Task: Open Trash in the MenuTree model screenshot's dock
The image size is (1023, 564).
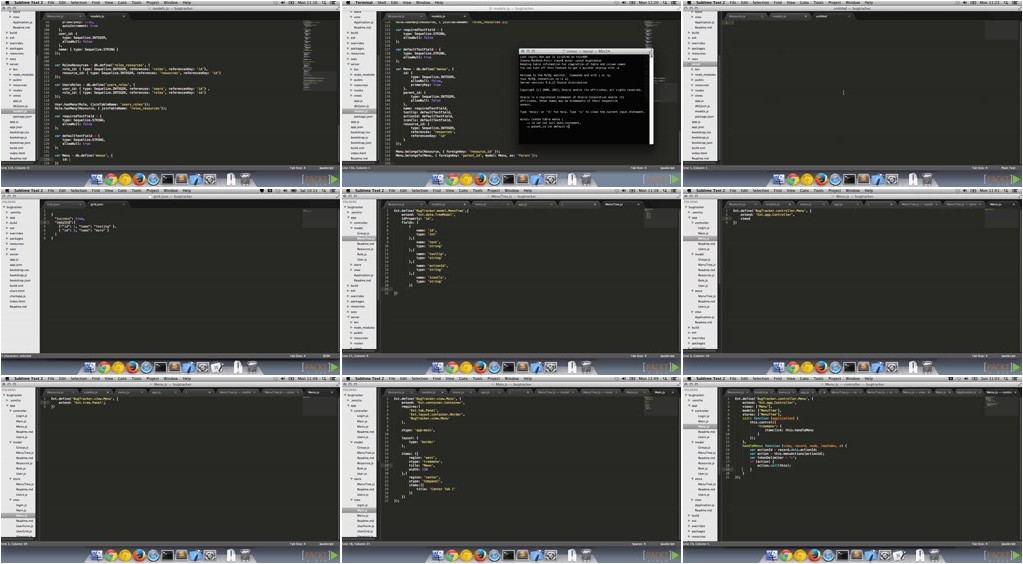Action: point(587,368)
